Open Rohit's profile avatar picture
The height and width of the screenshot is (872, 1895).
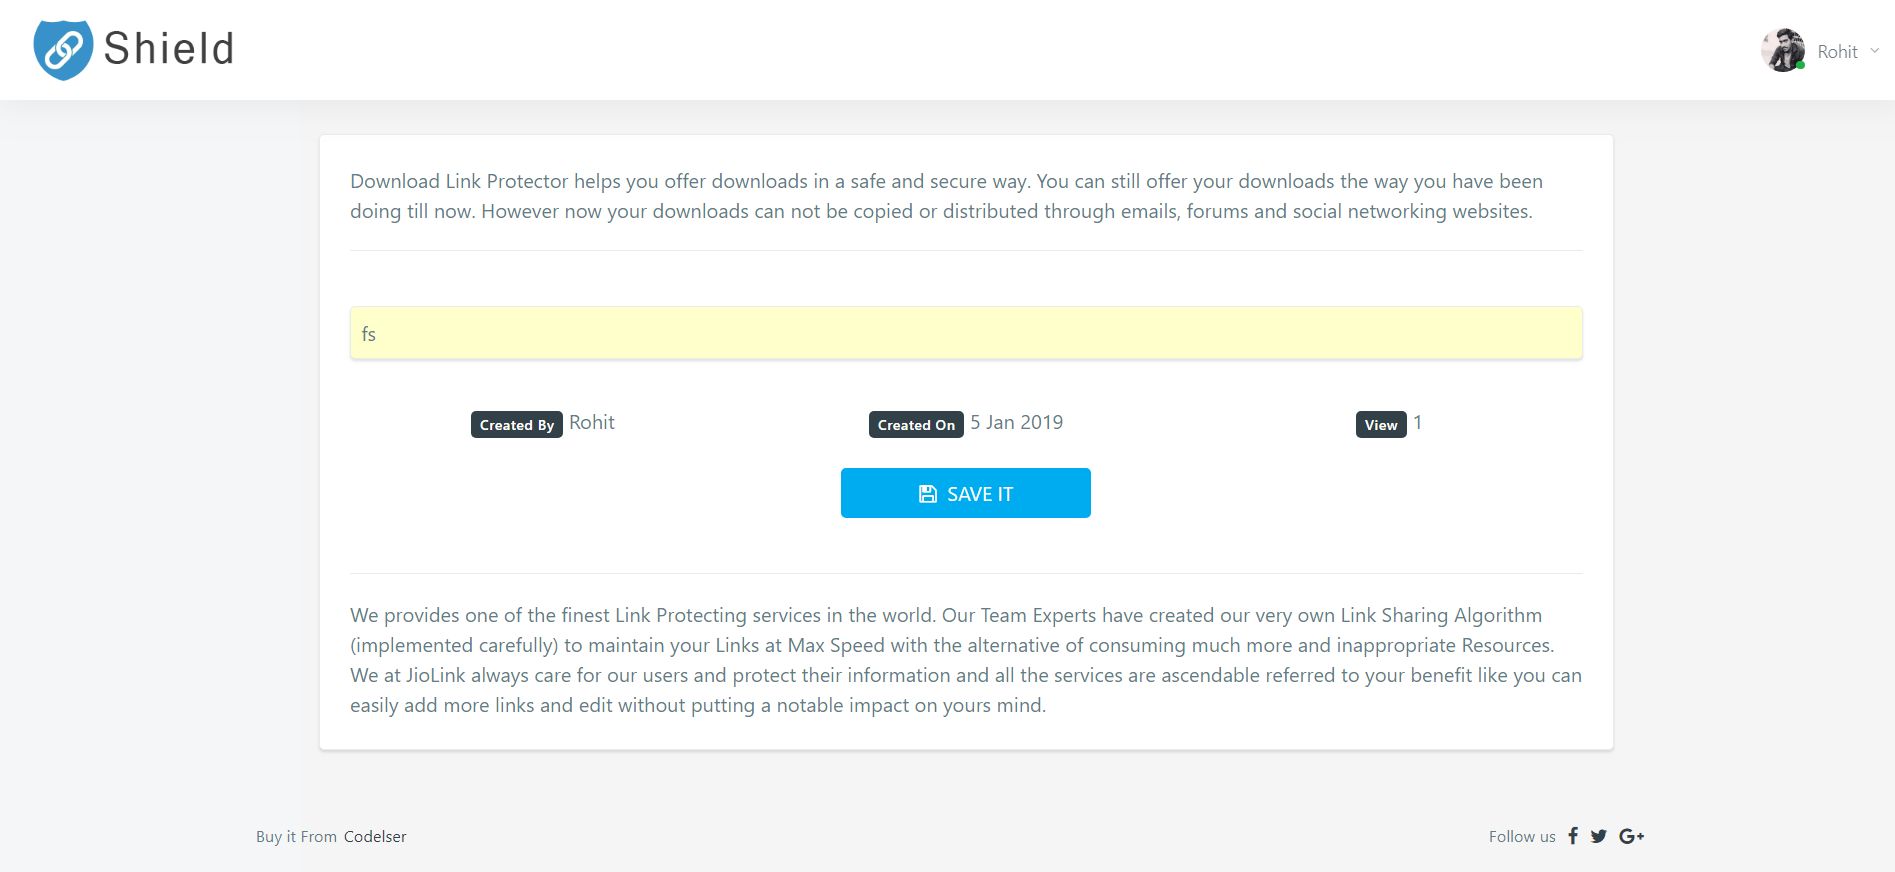[1782, 51]
